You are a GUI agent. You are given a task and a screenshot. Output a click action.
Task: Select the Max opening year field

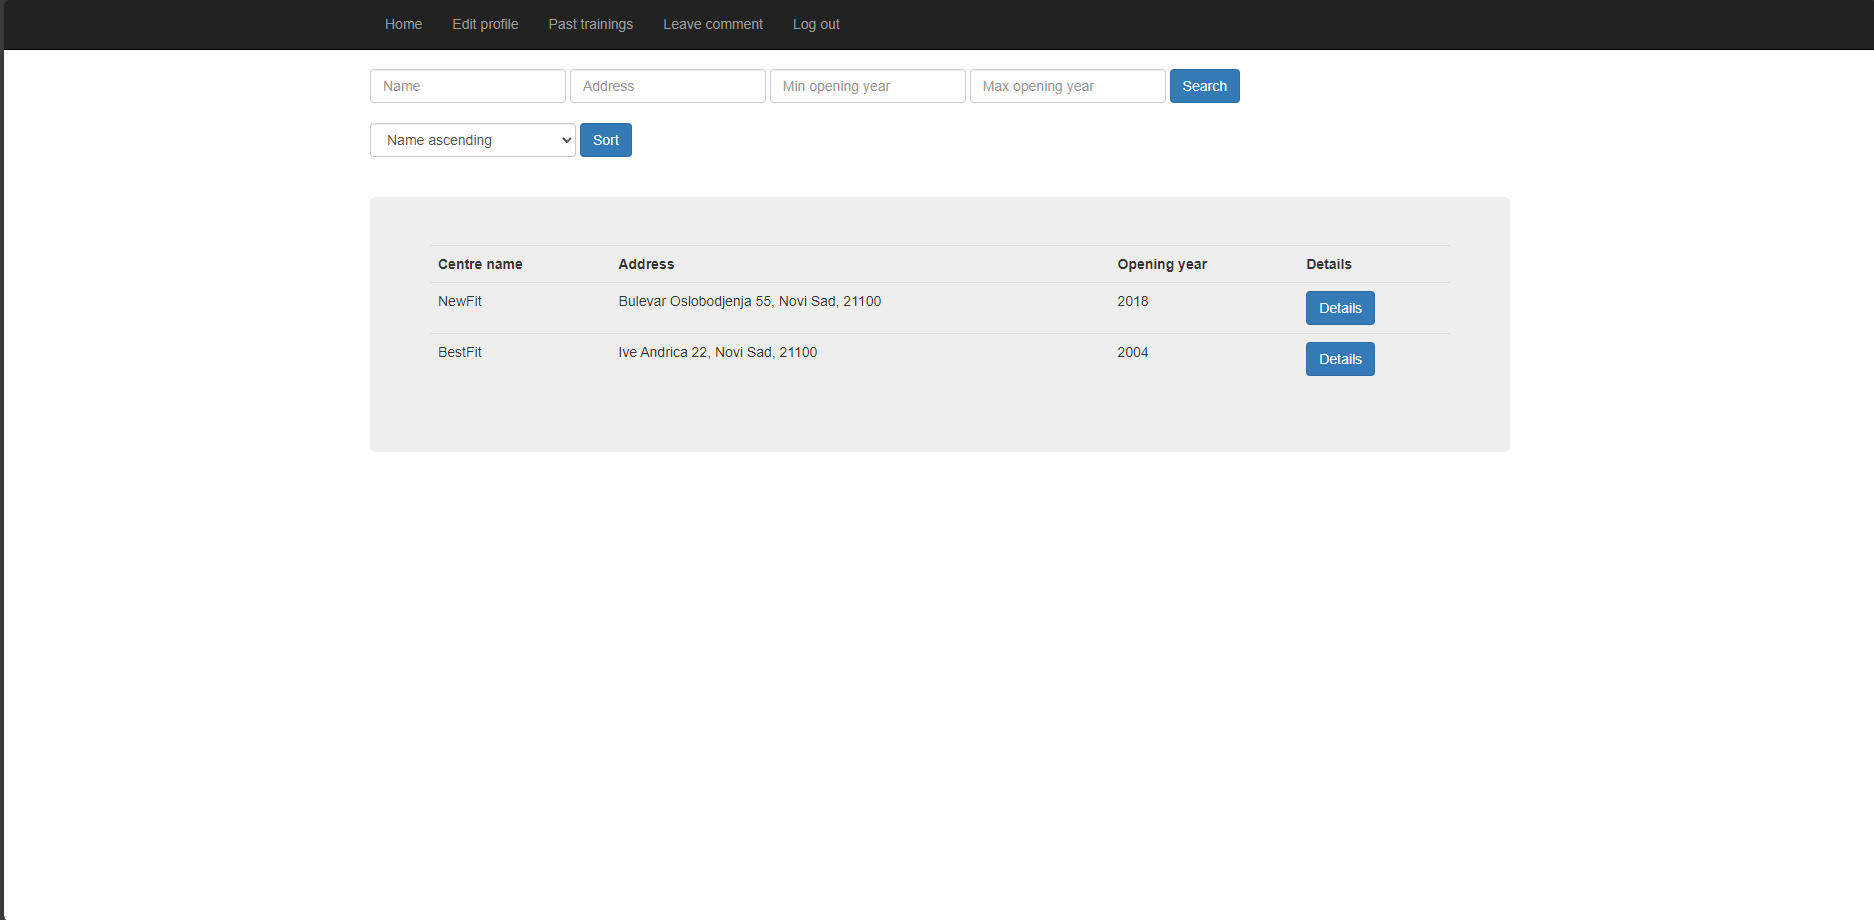[1067, 86]
